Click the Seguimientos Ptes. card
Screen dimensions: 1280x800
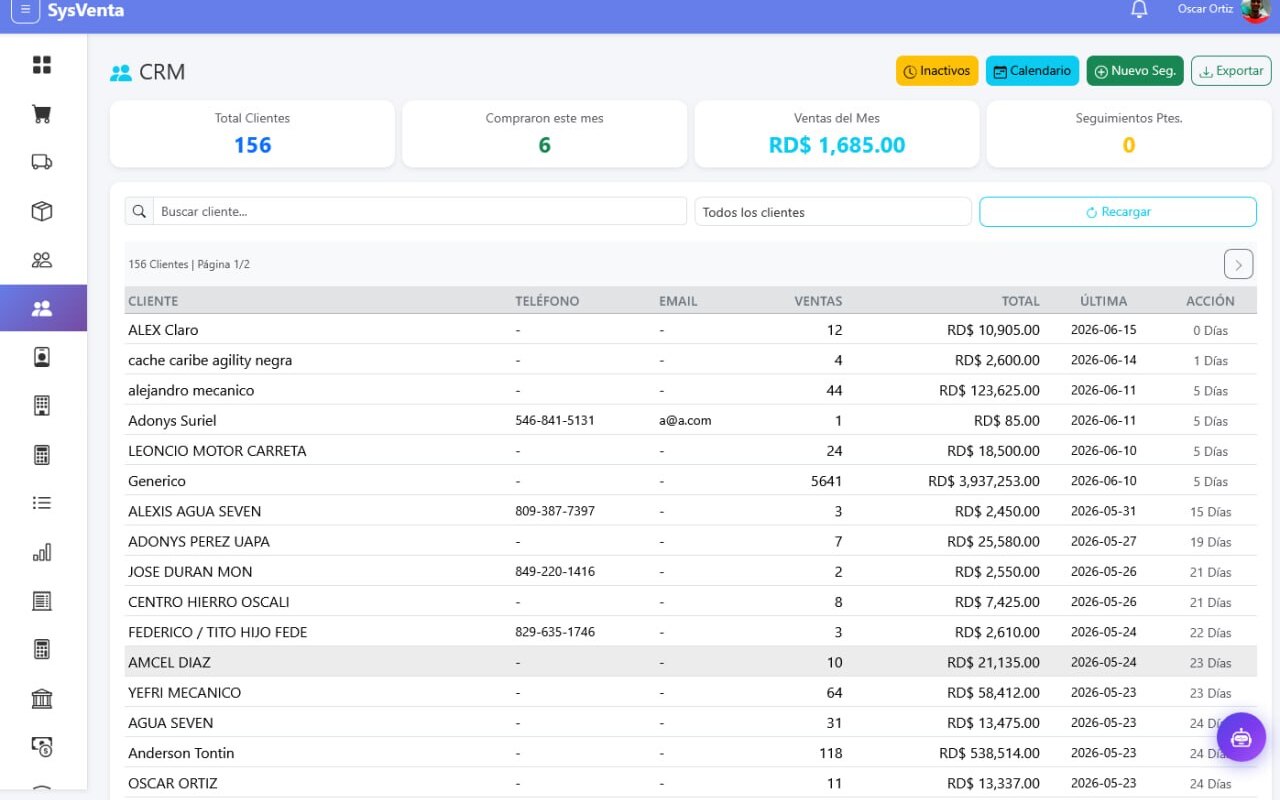click(x=1129, y=134)
